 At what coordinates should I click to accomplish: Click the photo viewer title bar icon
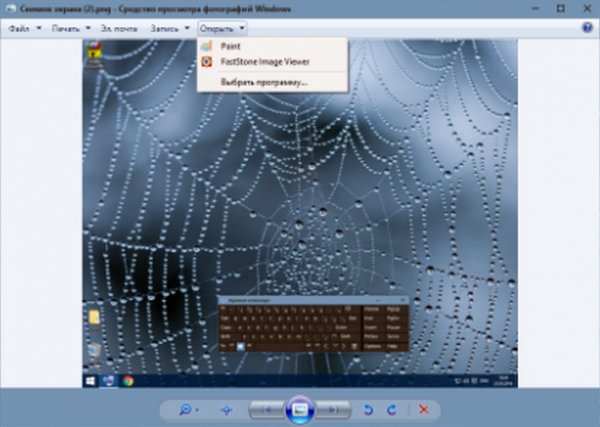(10, 8)
